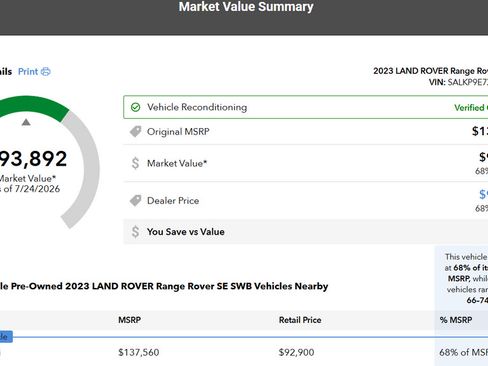488x366 pixels.
Task: Click the $92,900 retail price cell
Action: pyautogui.click(x=296, y=352)
